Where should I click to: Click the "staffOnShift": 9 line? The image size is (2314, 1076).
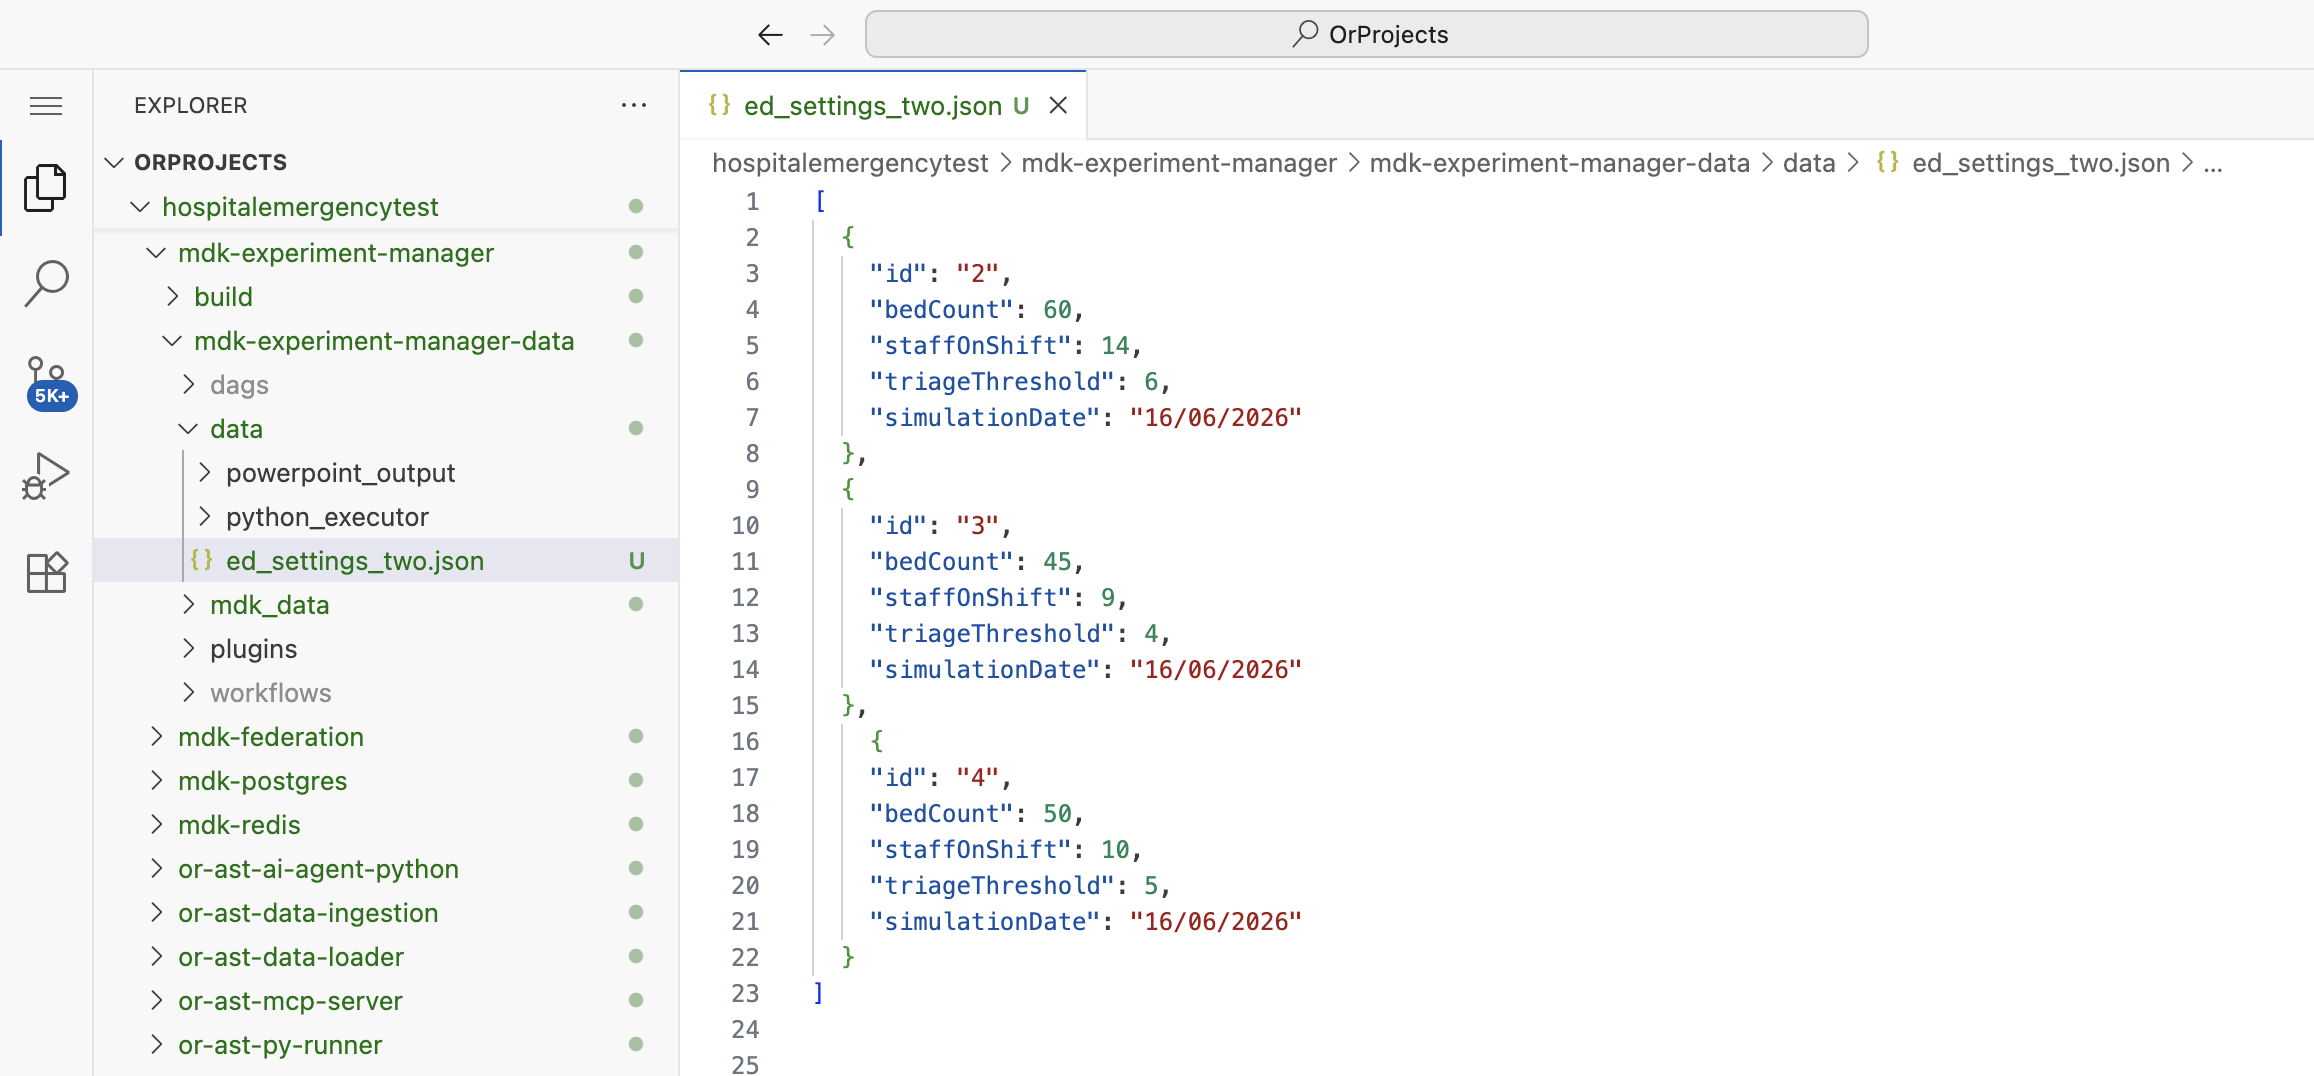998,597
